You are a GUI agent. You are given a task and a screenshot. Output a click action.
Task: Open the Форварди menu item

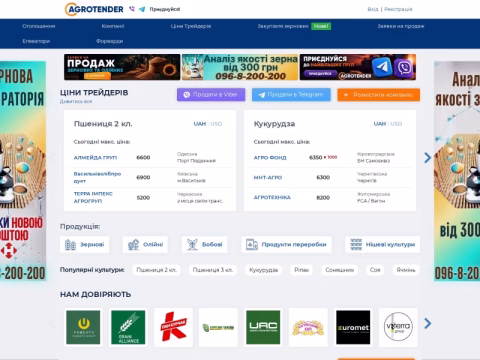click(110, 41)
